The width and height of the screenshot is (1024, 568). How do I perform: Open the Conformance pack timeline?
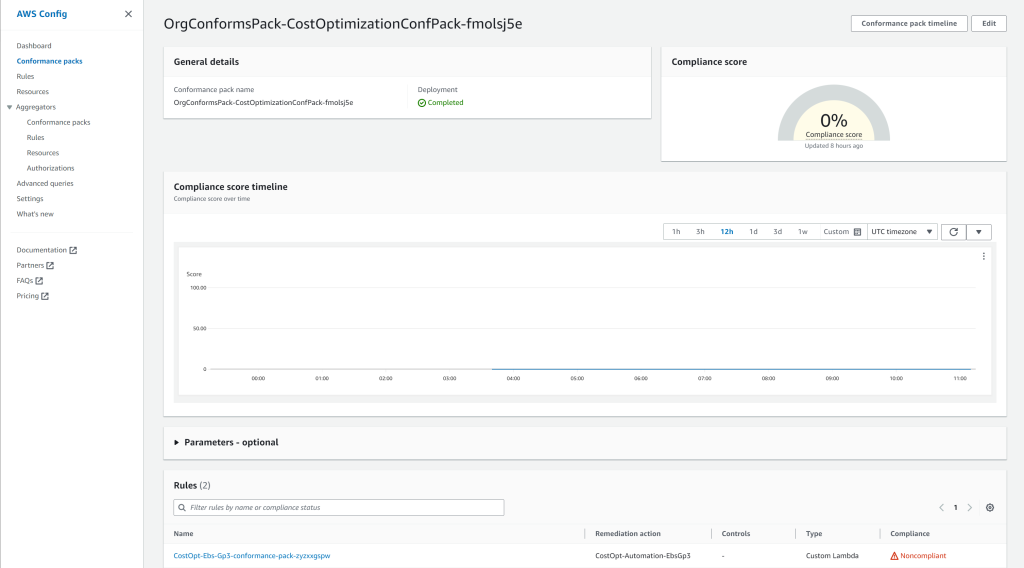click(909, 24)
